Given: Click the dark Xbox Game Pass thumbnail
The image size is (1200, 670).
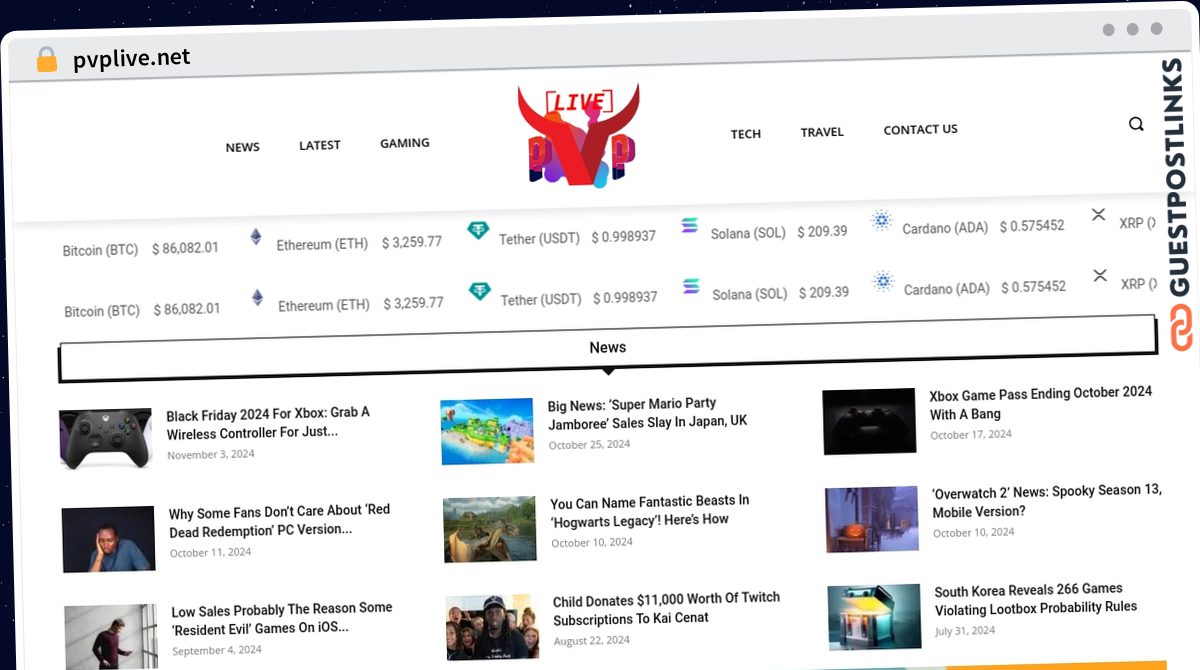Looking at the screenshot, I should (x=869, y=421).
